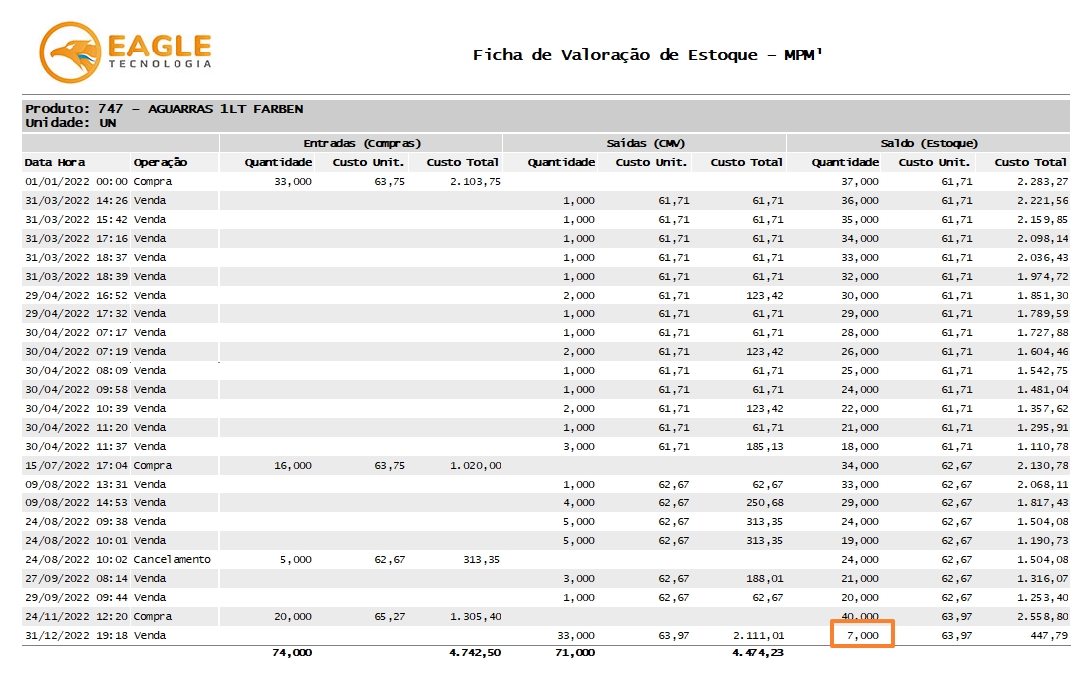Click the entries total cost 4.742,50
1086x695 pixels.
point(475,653)
